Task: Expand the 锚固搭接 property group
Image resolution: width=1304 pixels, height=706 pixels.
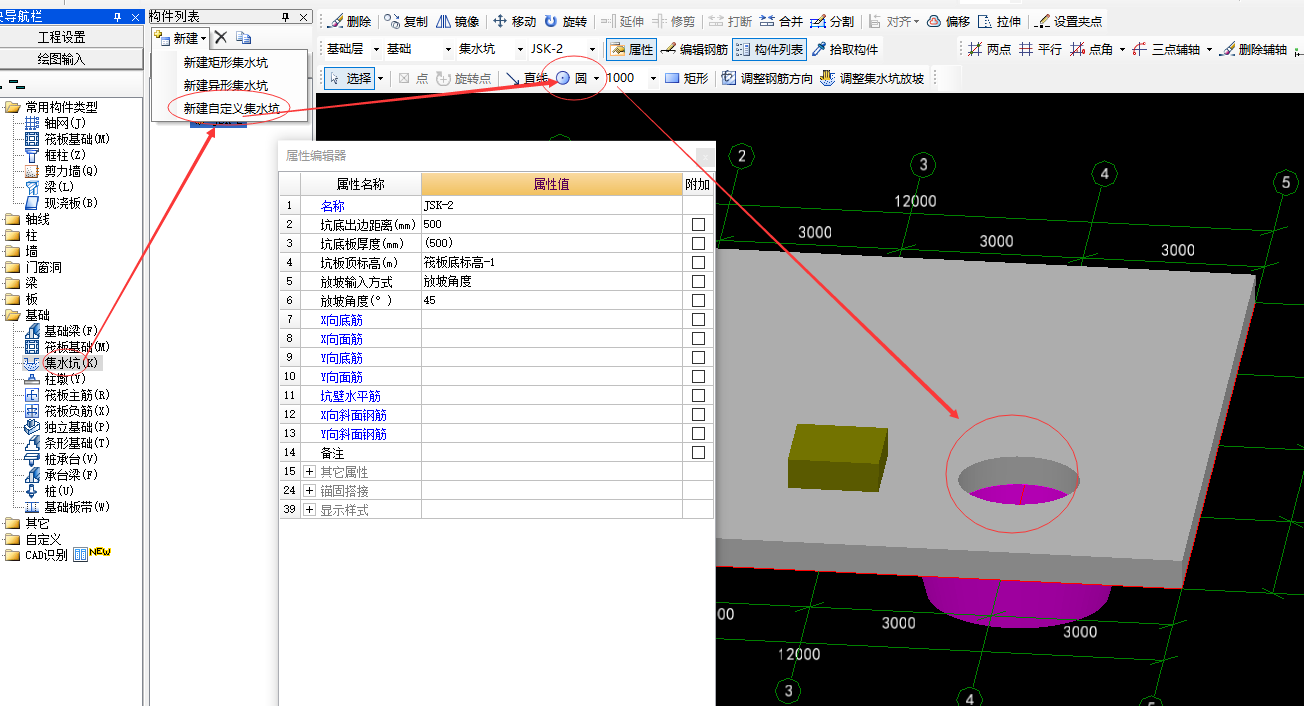Action: point(309,491)
